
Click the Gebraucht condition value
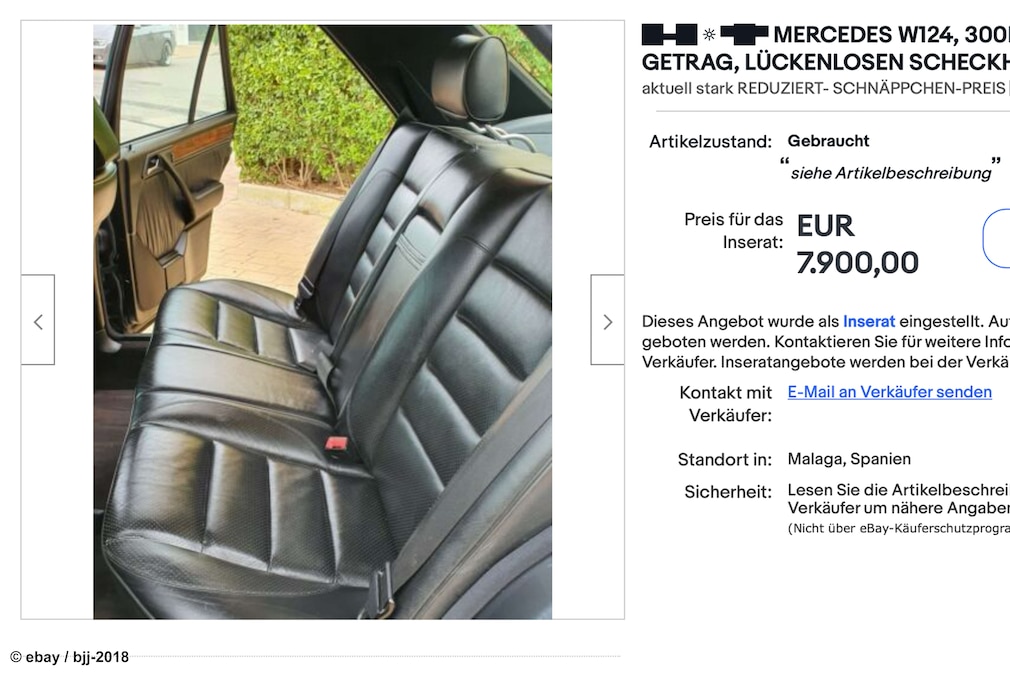click(828, 141)
